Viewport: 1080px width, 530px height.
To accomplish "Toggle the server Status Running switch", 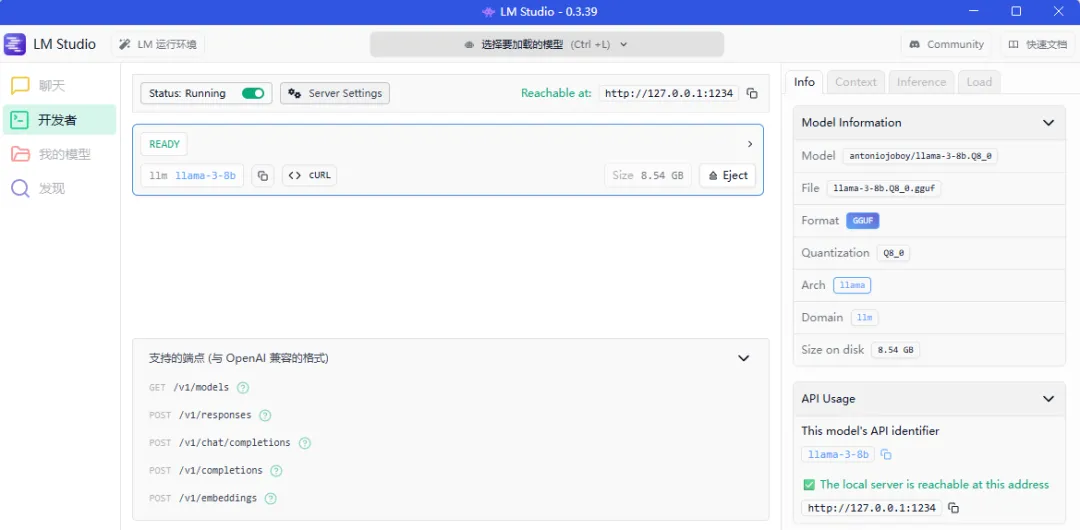I will 253,93.
